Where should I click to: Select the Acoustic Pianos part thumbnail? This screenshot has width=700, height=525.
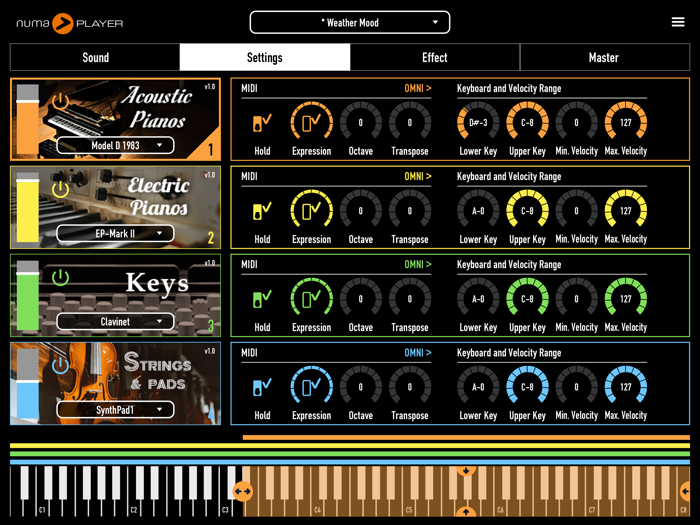[x=116, y=119]
